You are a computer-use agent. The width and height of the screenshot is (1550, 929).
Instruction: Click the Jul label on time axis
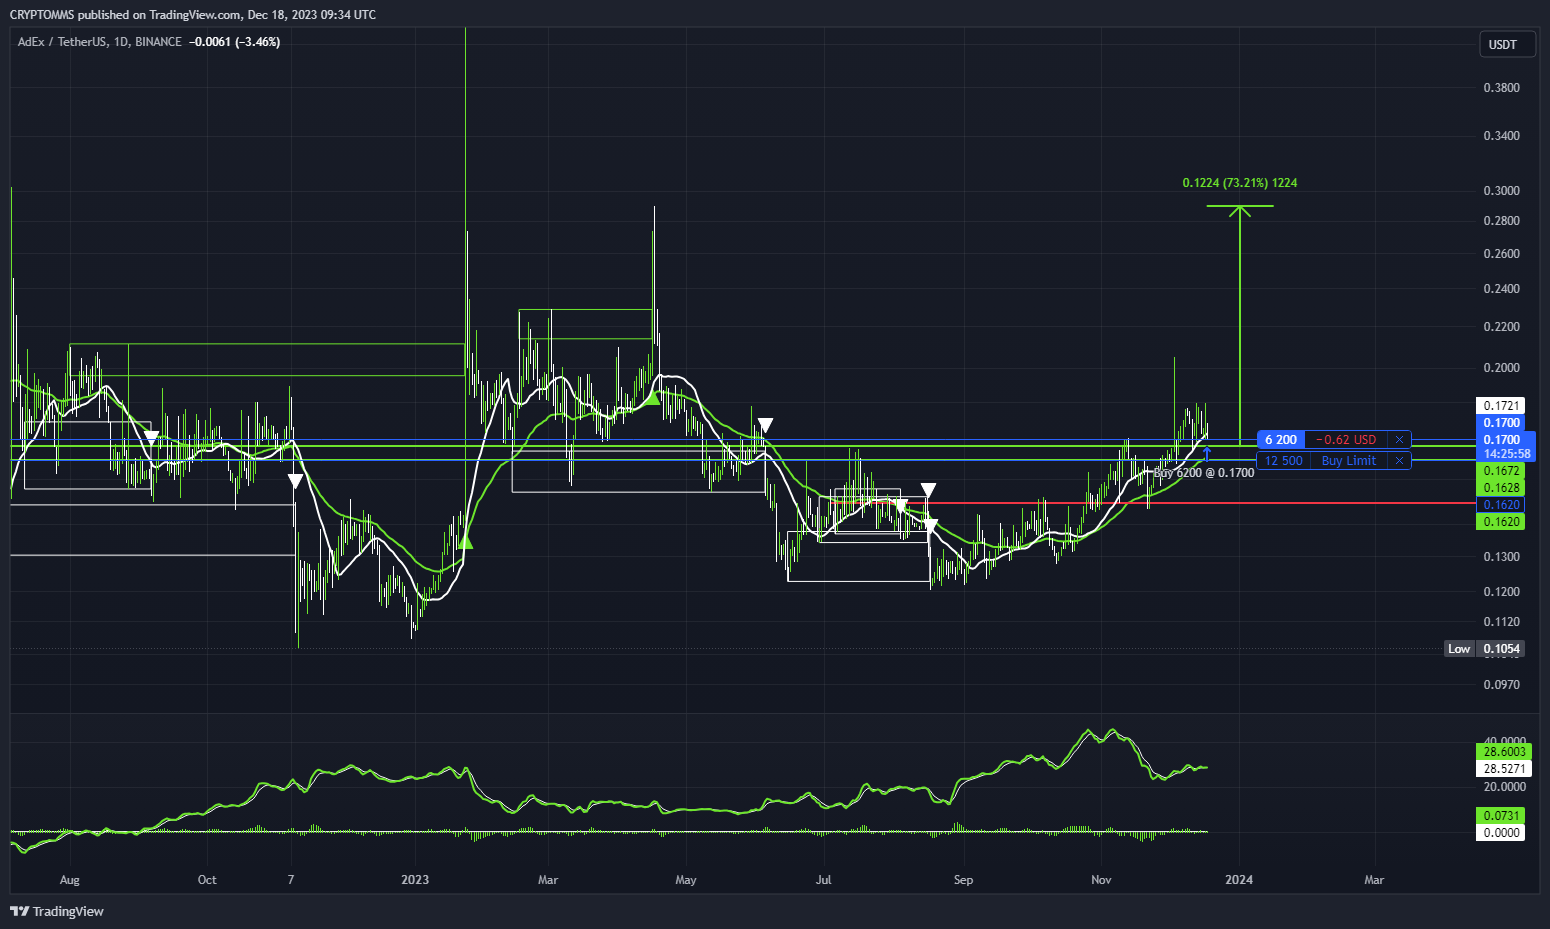pyautogui.click(x=824, y=880)
